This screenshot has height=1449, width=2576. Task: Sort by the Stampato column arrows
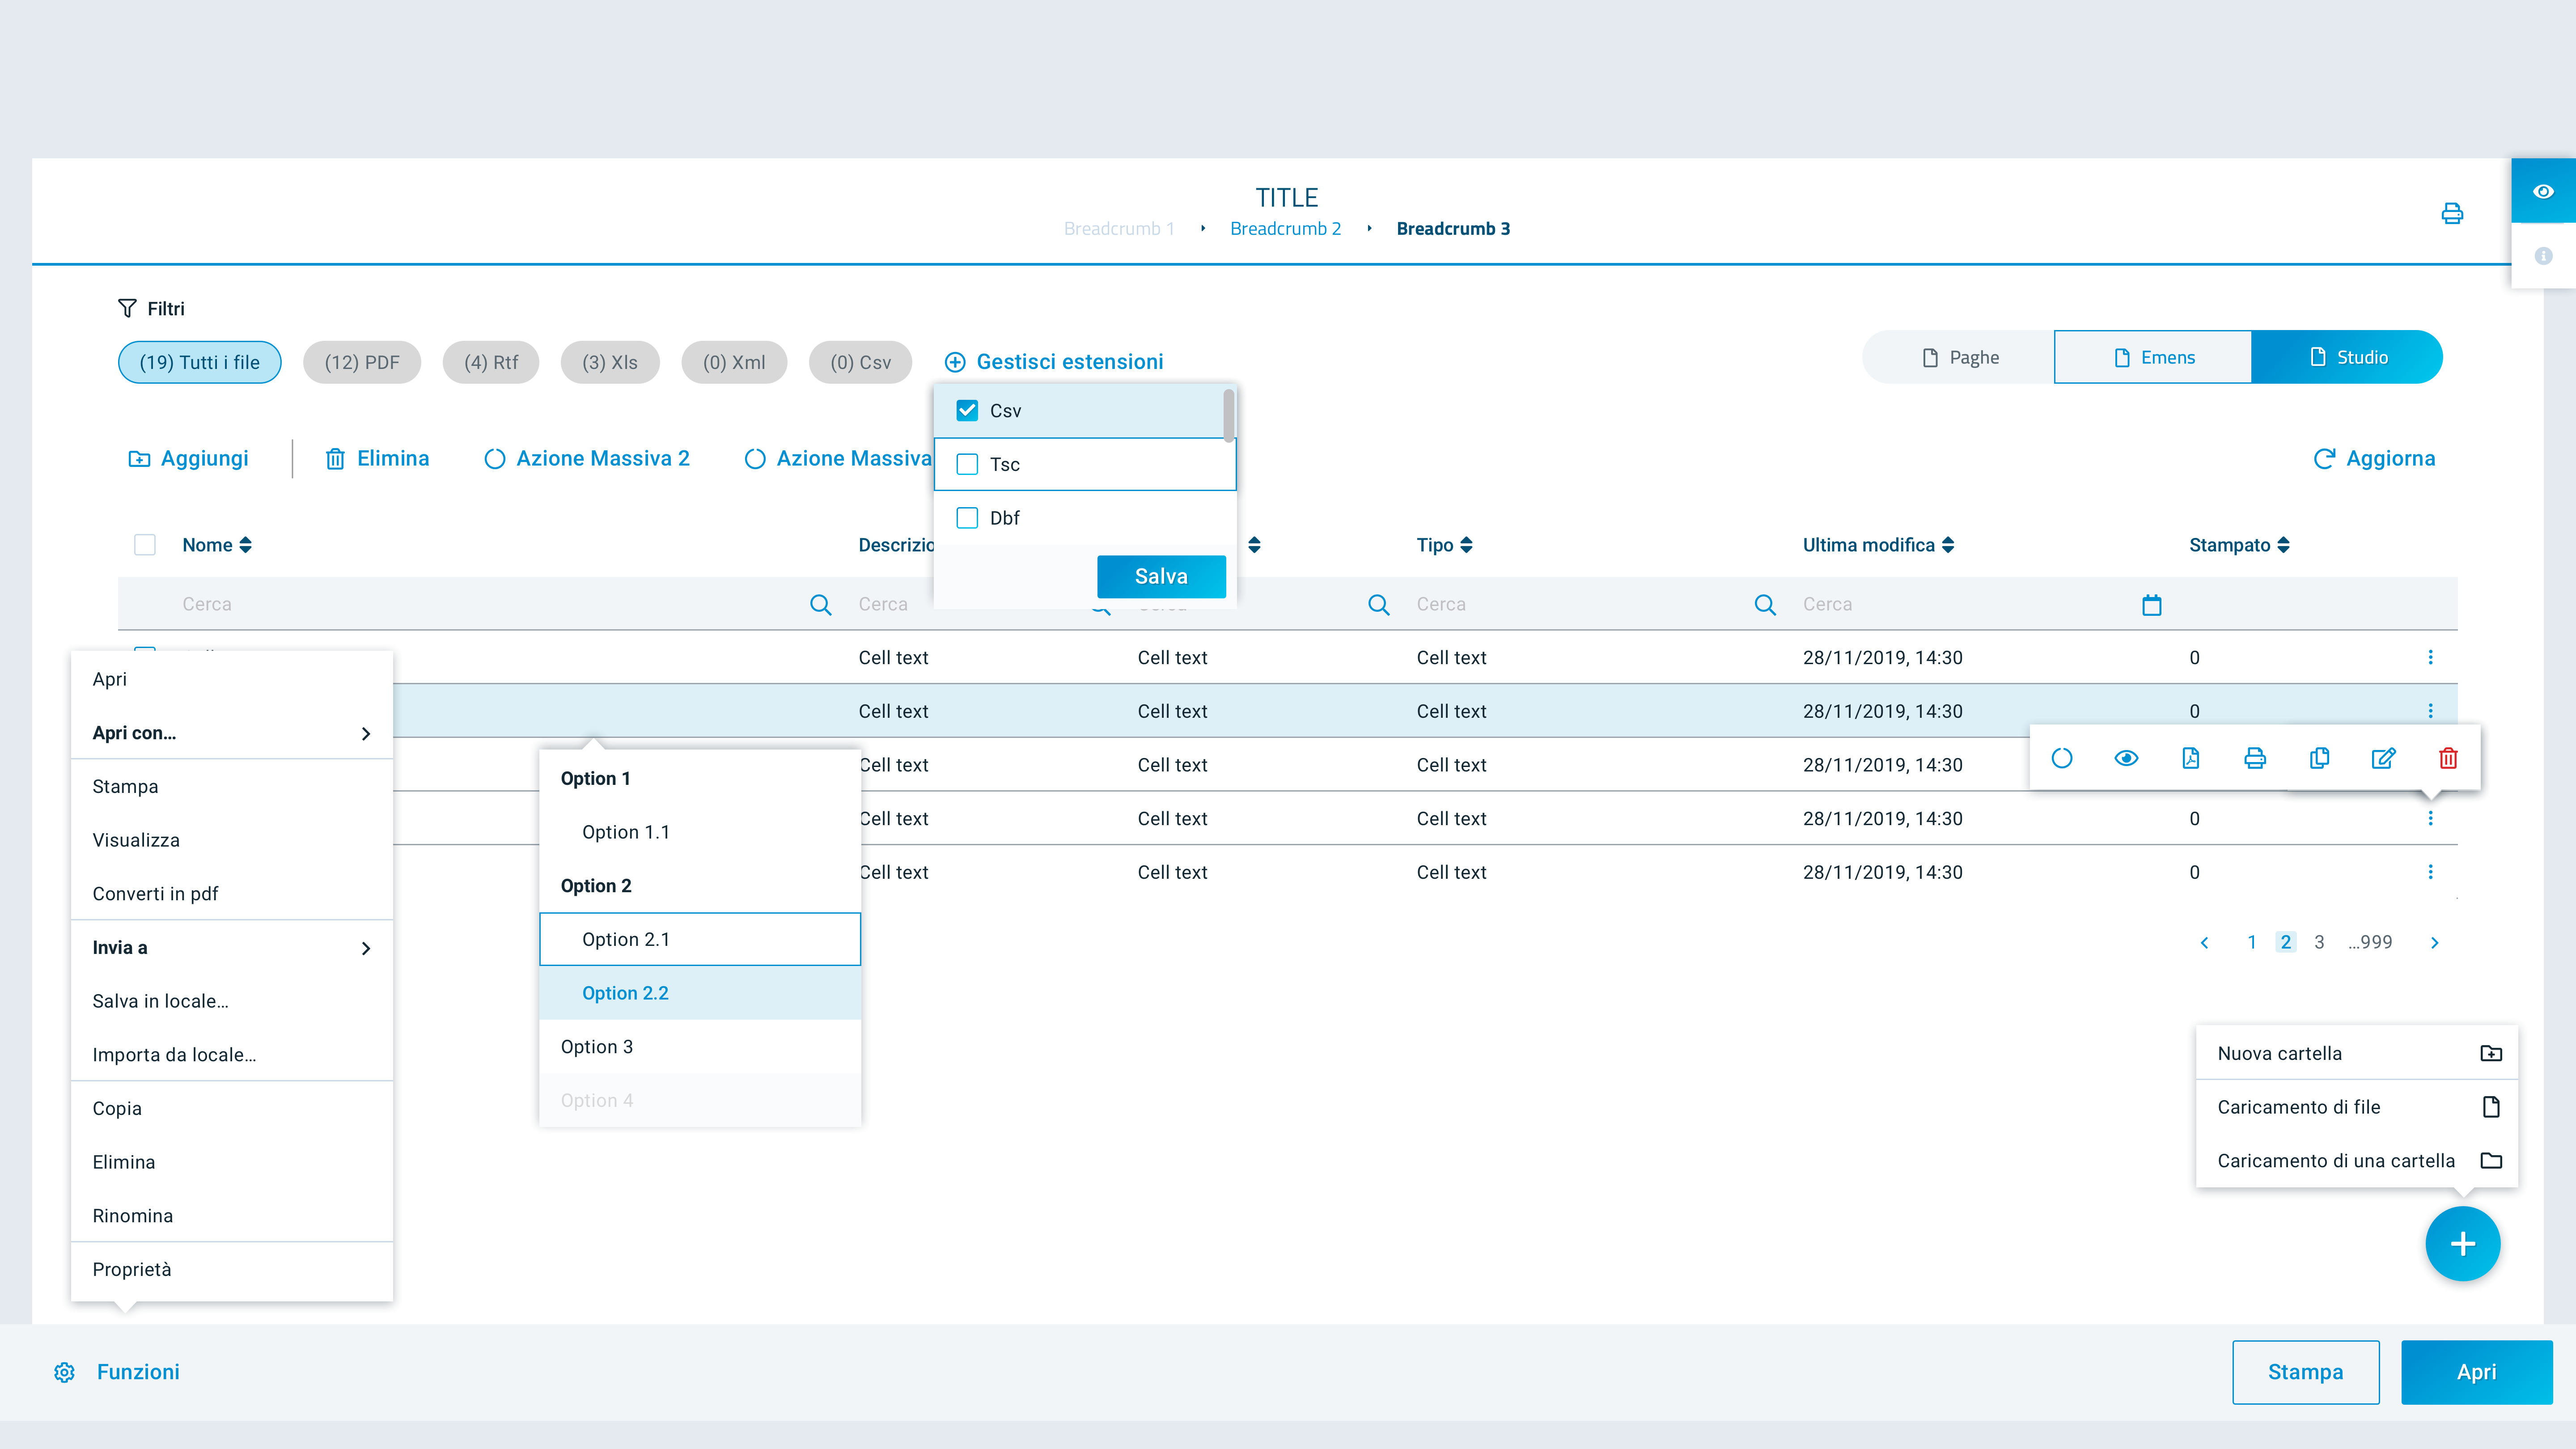pyautogui.click(x=2283, y=545)
